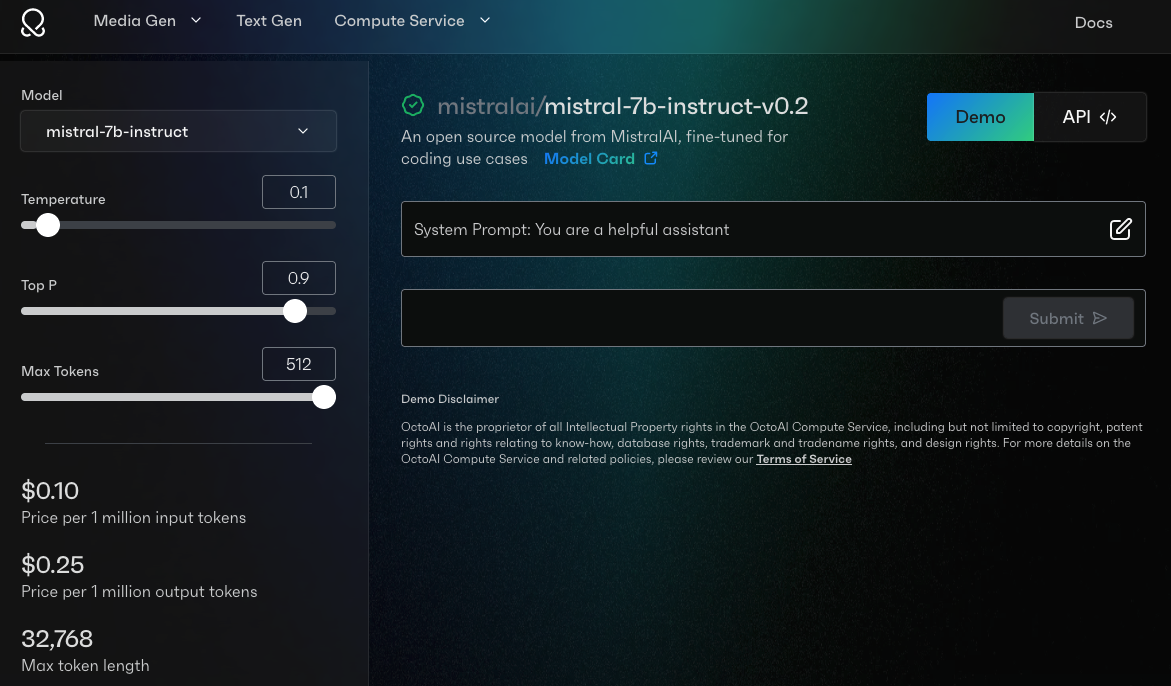The height and width of the screenshot is (686, 1171).
Task: Open the mistral-7b-instruct model dropdown
Action: click(x=178, y=131)
